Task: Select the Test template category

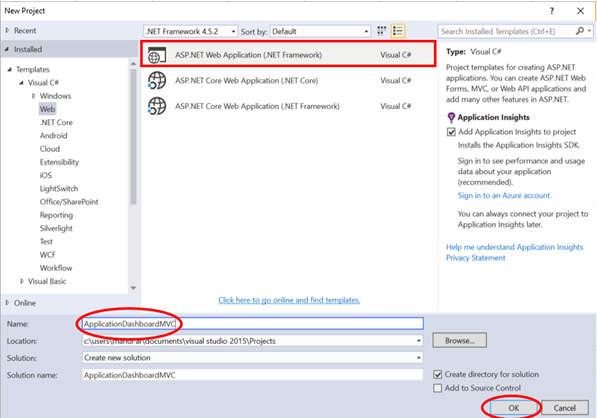Action: (x=46, y=242)
